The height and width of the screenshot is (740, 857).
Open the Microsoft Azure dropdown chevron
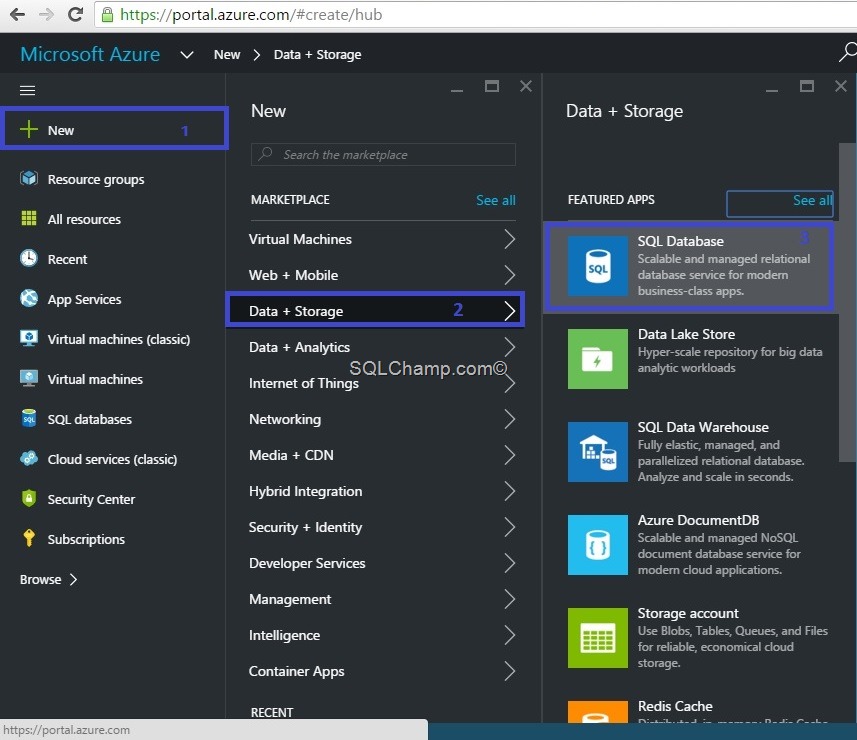pos(187,55)
